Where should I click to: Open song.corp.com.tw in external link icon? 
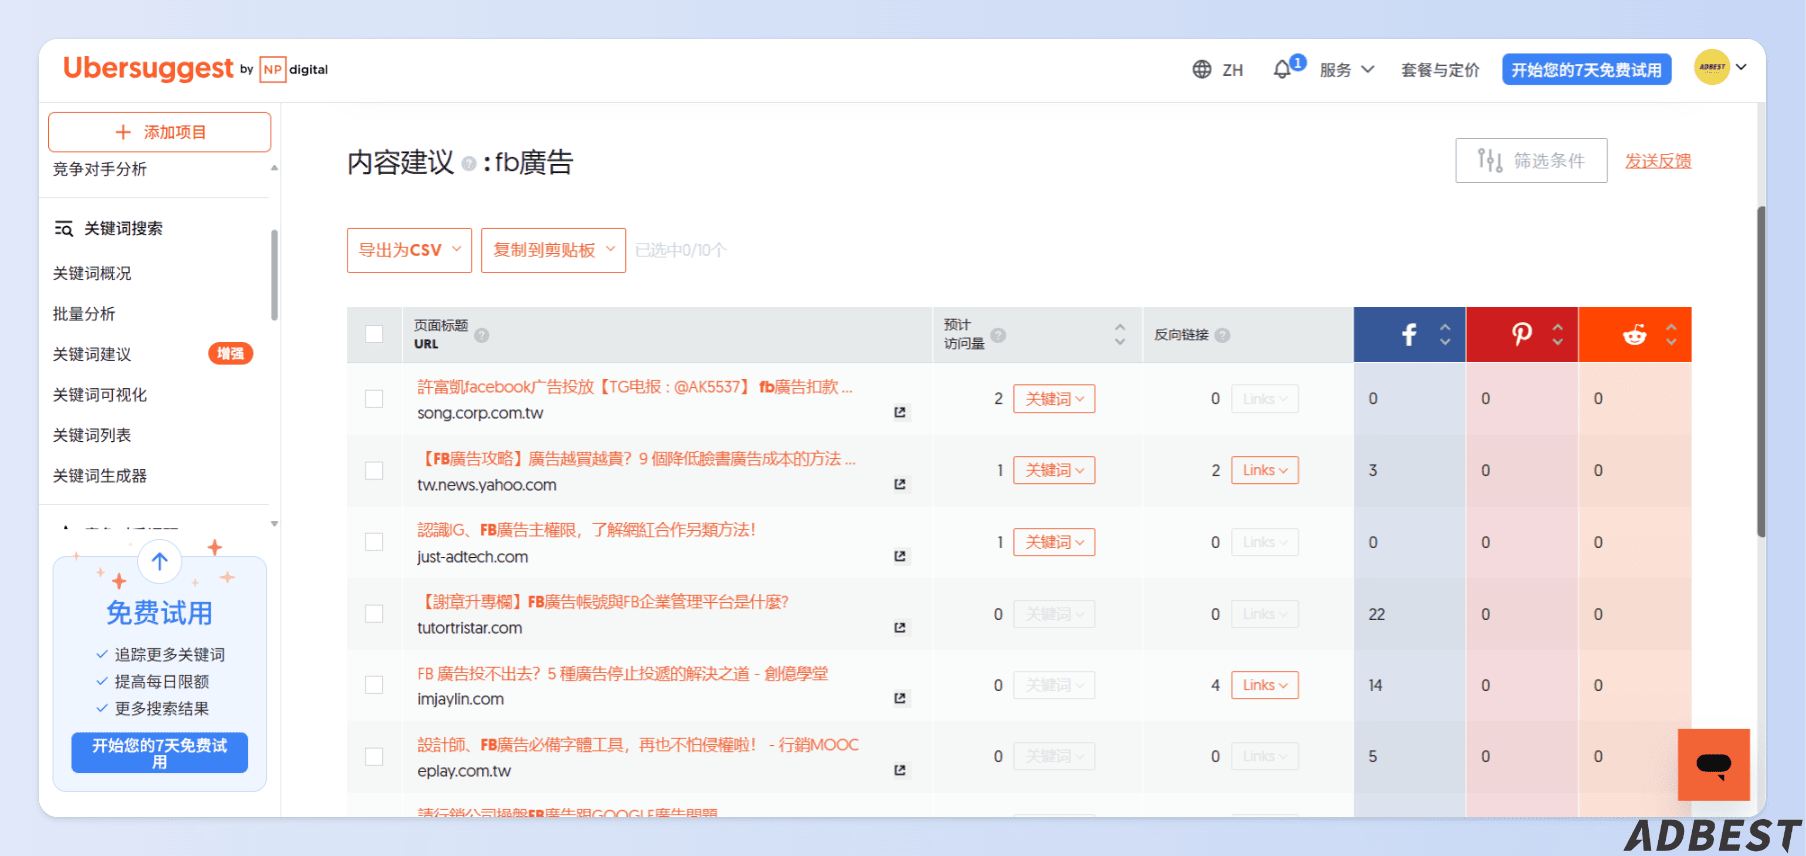click(900, 412)
